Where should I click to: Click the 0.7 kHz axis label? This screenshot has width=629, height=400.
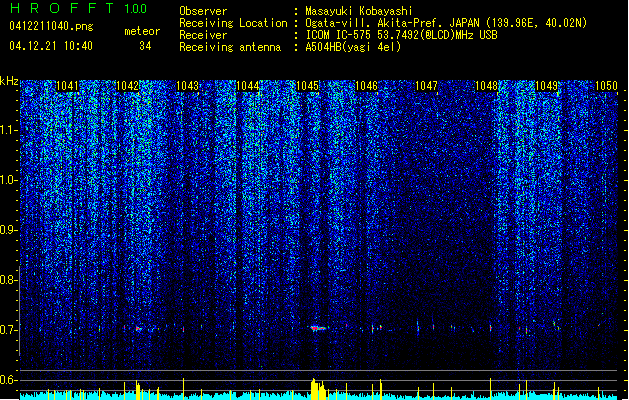(x=9, y=330)
